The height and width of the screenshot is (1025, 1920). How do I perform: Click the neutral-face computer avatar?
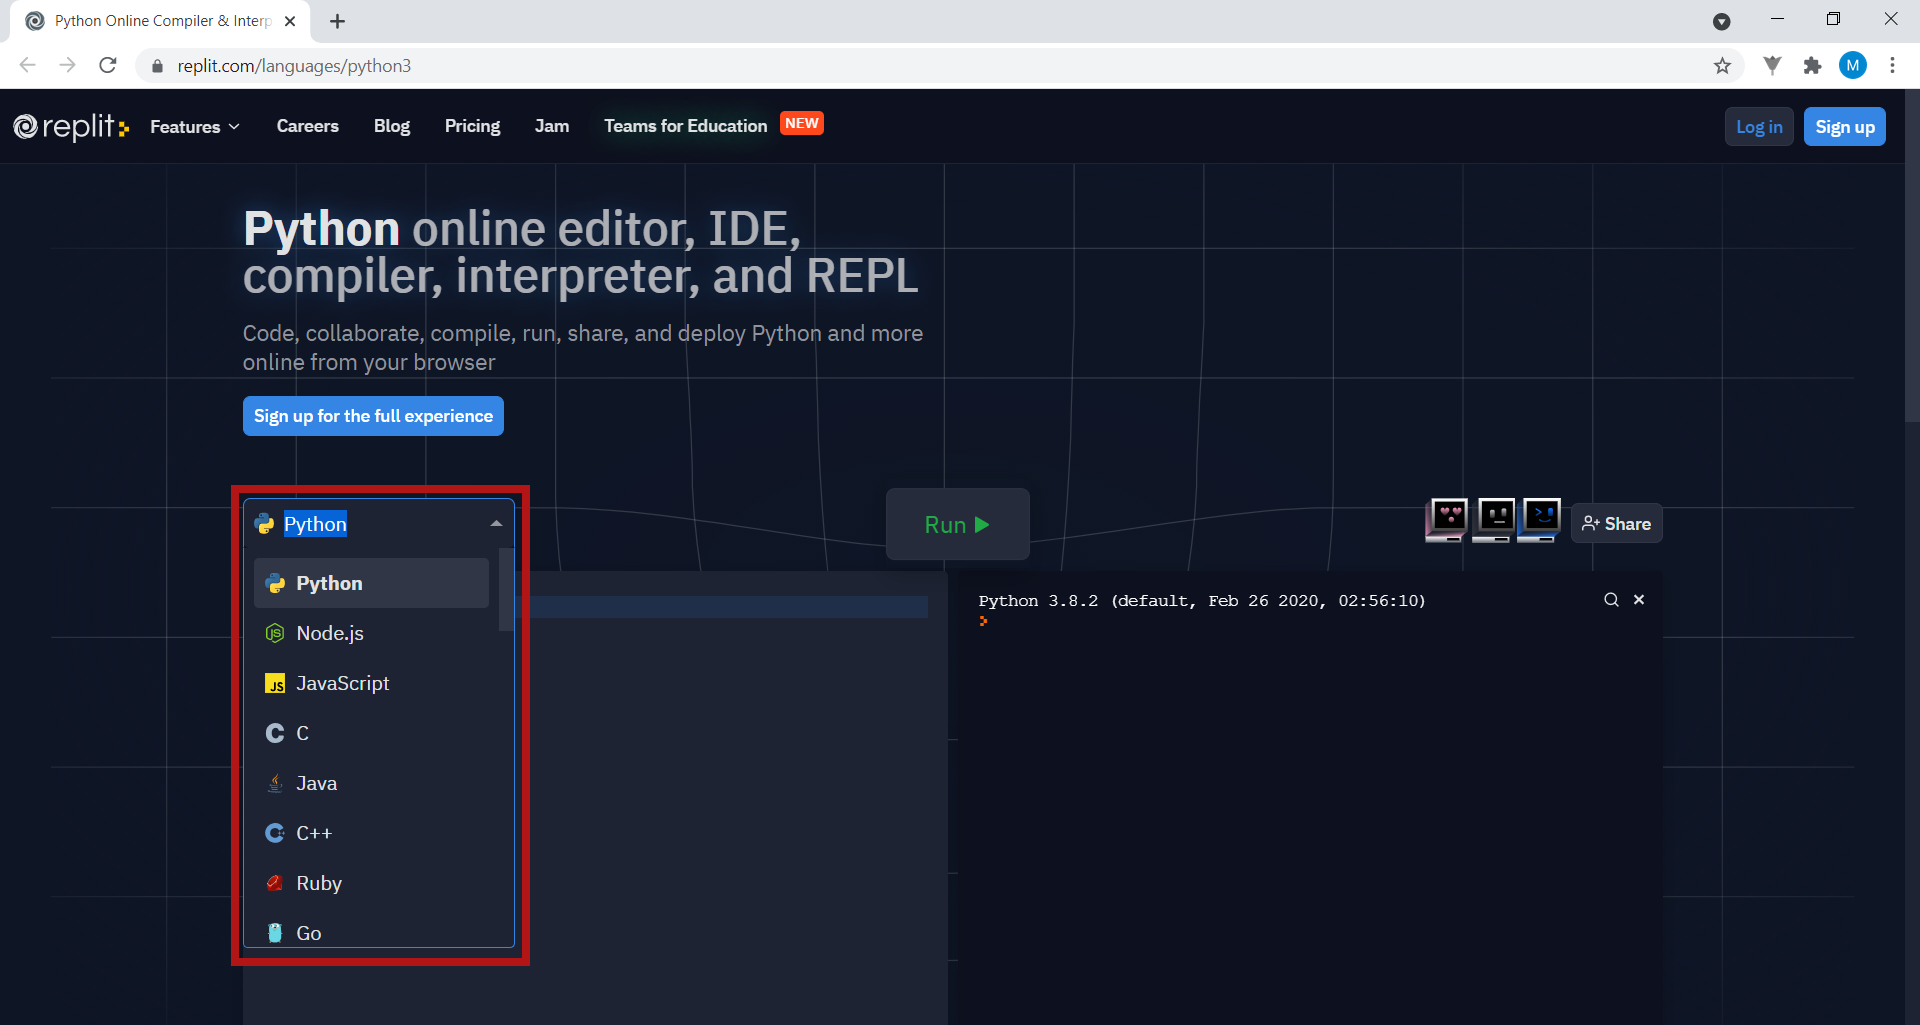[1494, 520]
